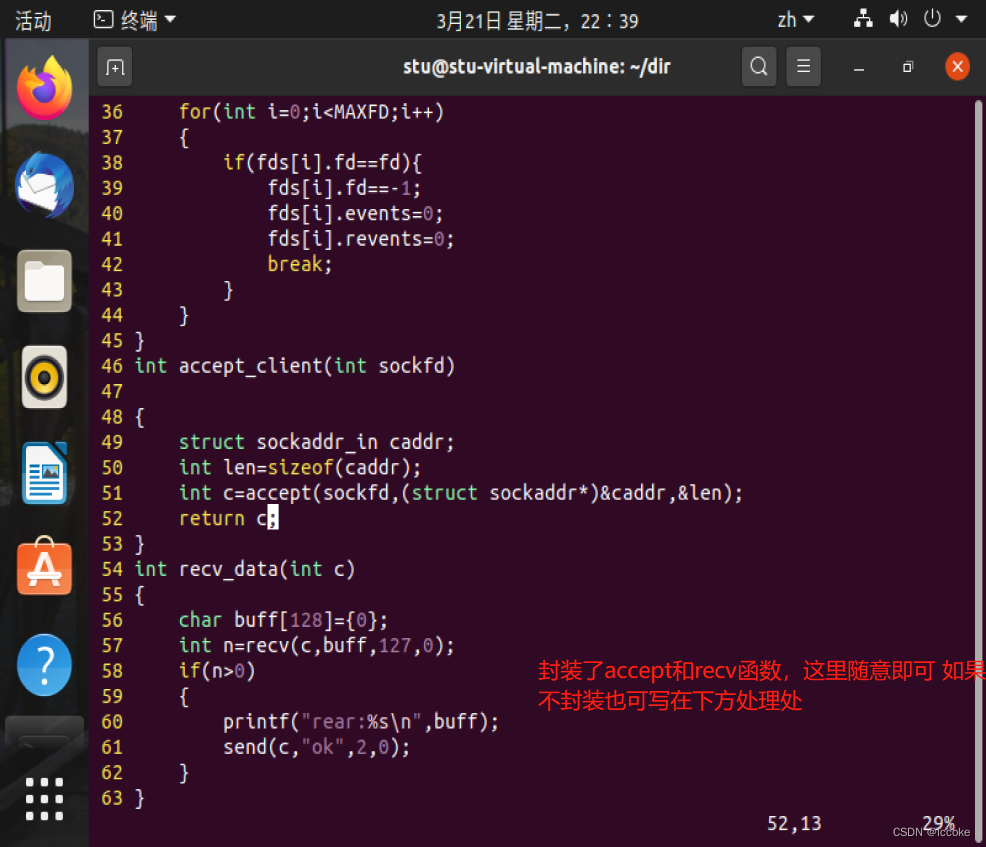Open the terminal hamburger menu
Viewport: 986px width, 847px height.
tap(804, 66)
